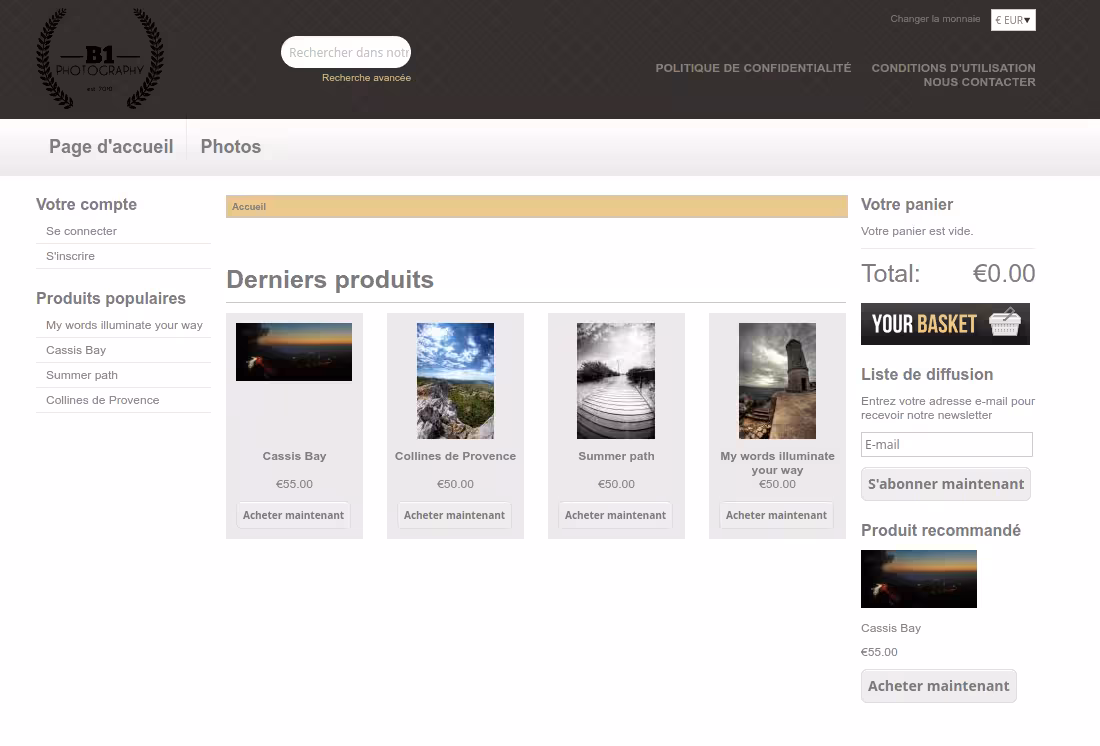Click the Se connecter sidebar link
The height and width of the screenshot is (746, 1100).
tap(81, 231)
